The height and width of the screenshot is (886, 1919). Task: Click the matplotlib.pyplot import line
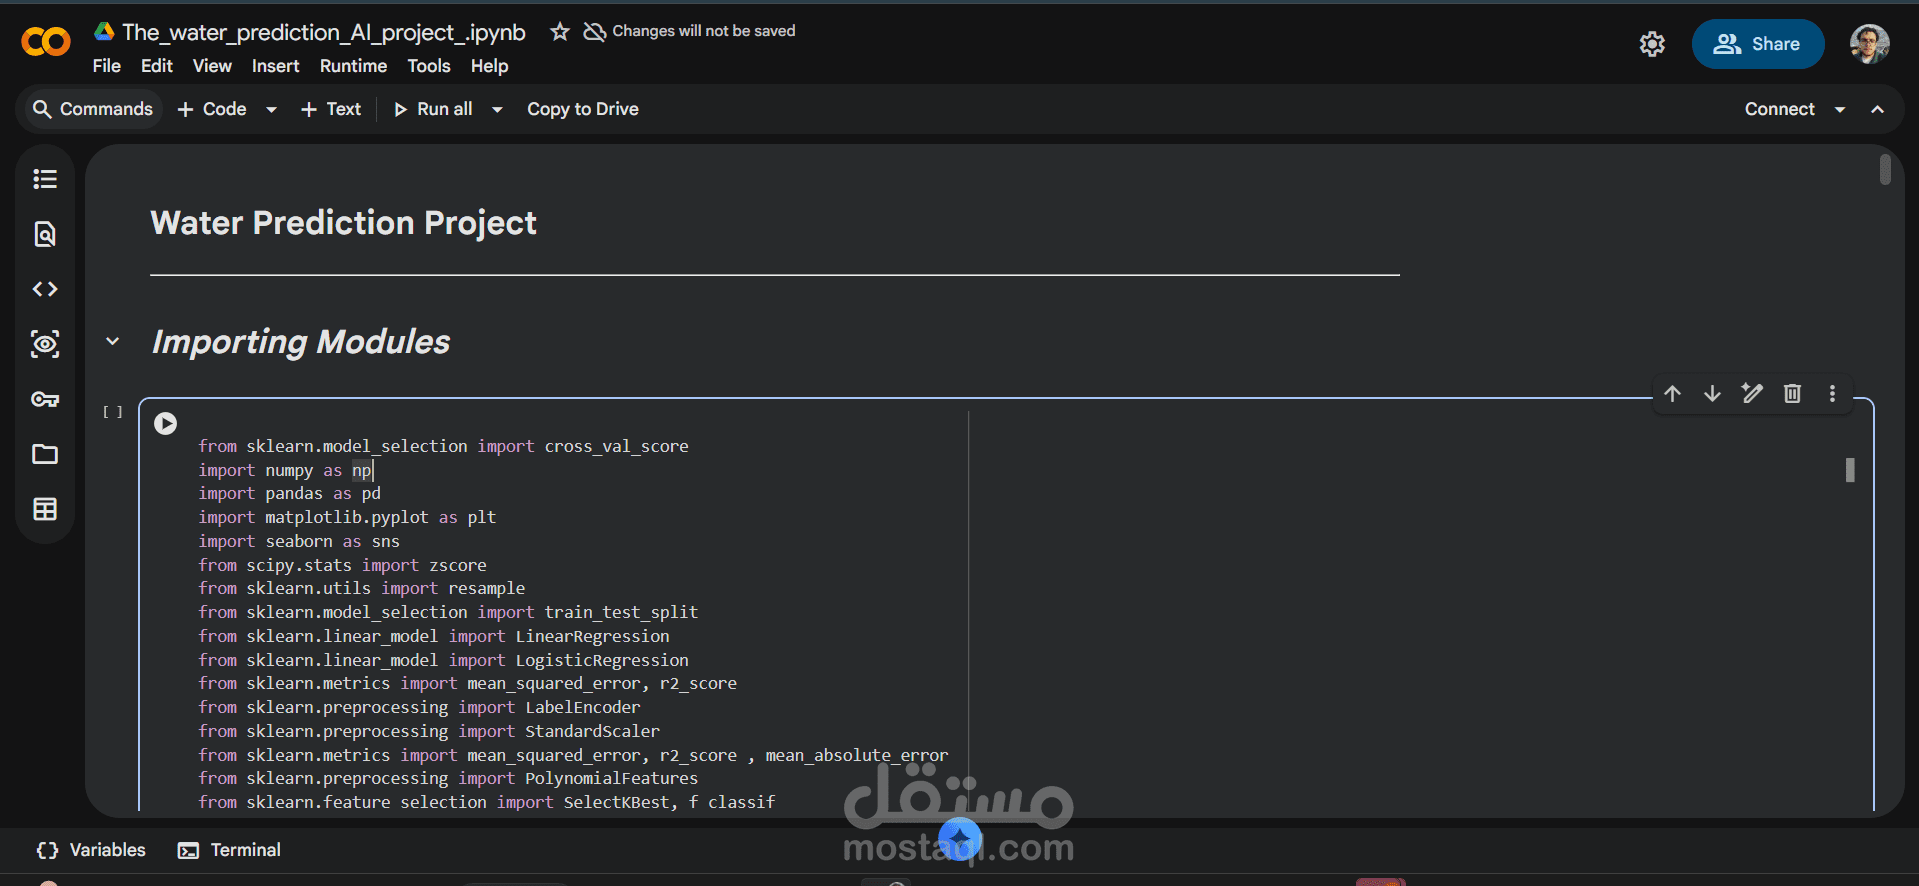pyautogui.click(x=347, y=517)
